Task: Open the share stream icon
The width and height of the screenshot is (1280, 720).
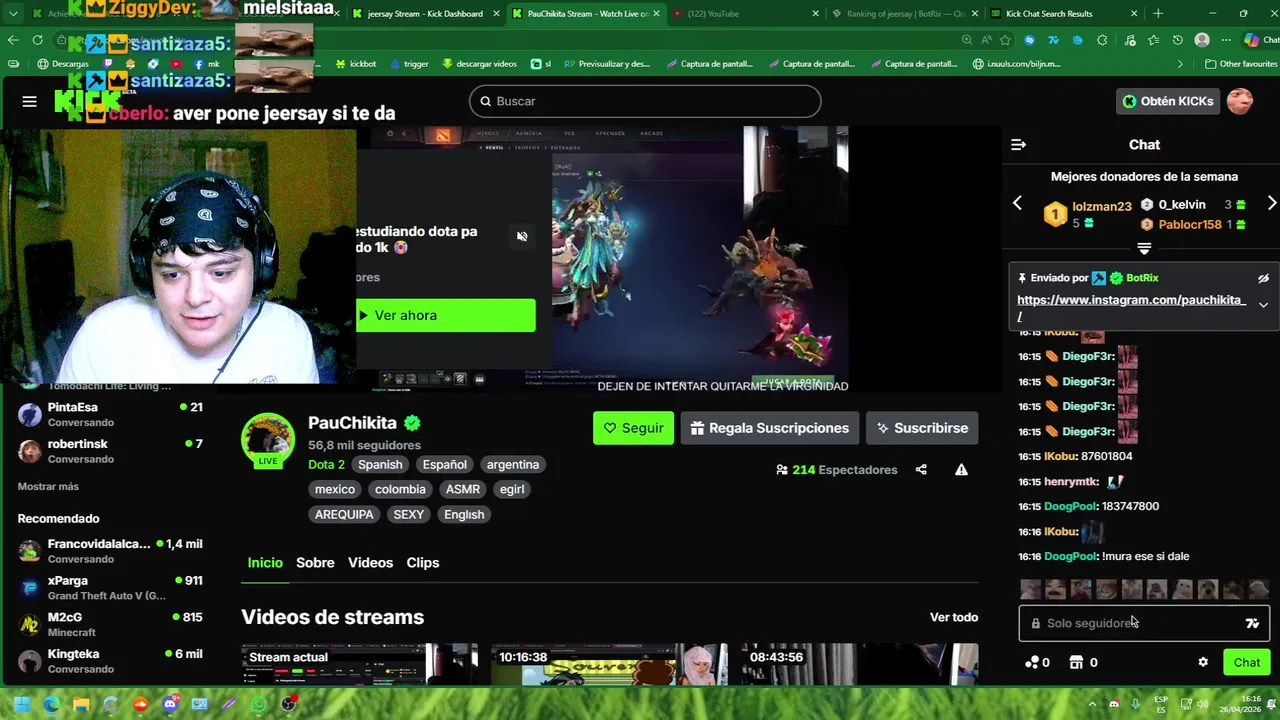Action: 921,470
